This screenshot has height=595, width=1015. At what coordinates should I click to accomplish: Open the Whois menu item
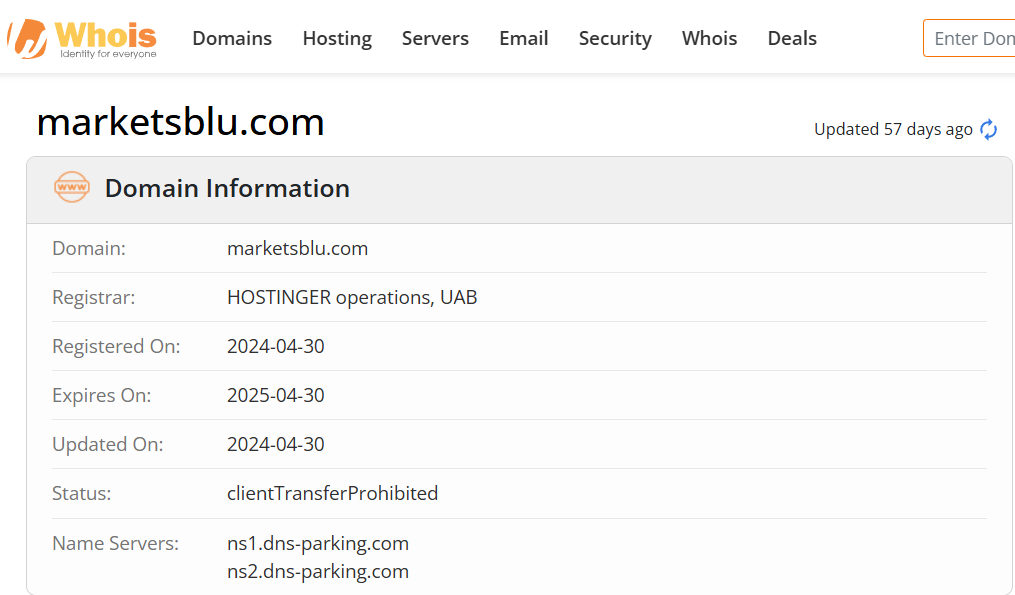tap(709, 38)
